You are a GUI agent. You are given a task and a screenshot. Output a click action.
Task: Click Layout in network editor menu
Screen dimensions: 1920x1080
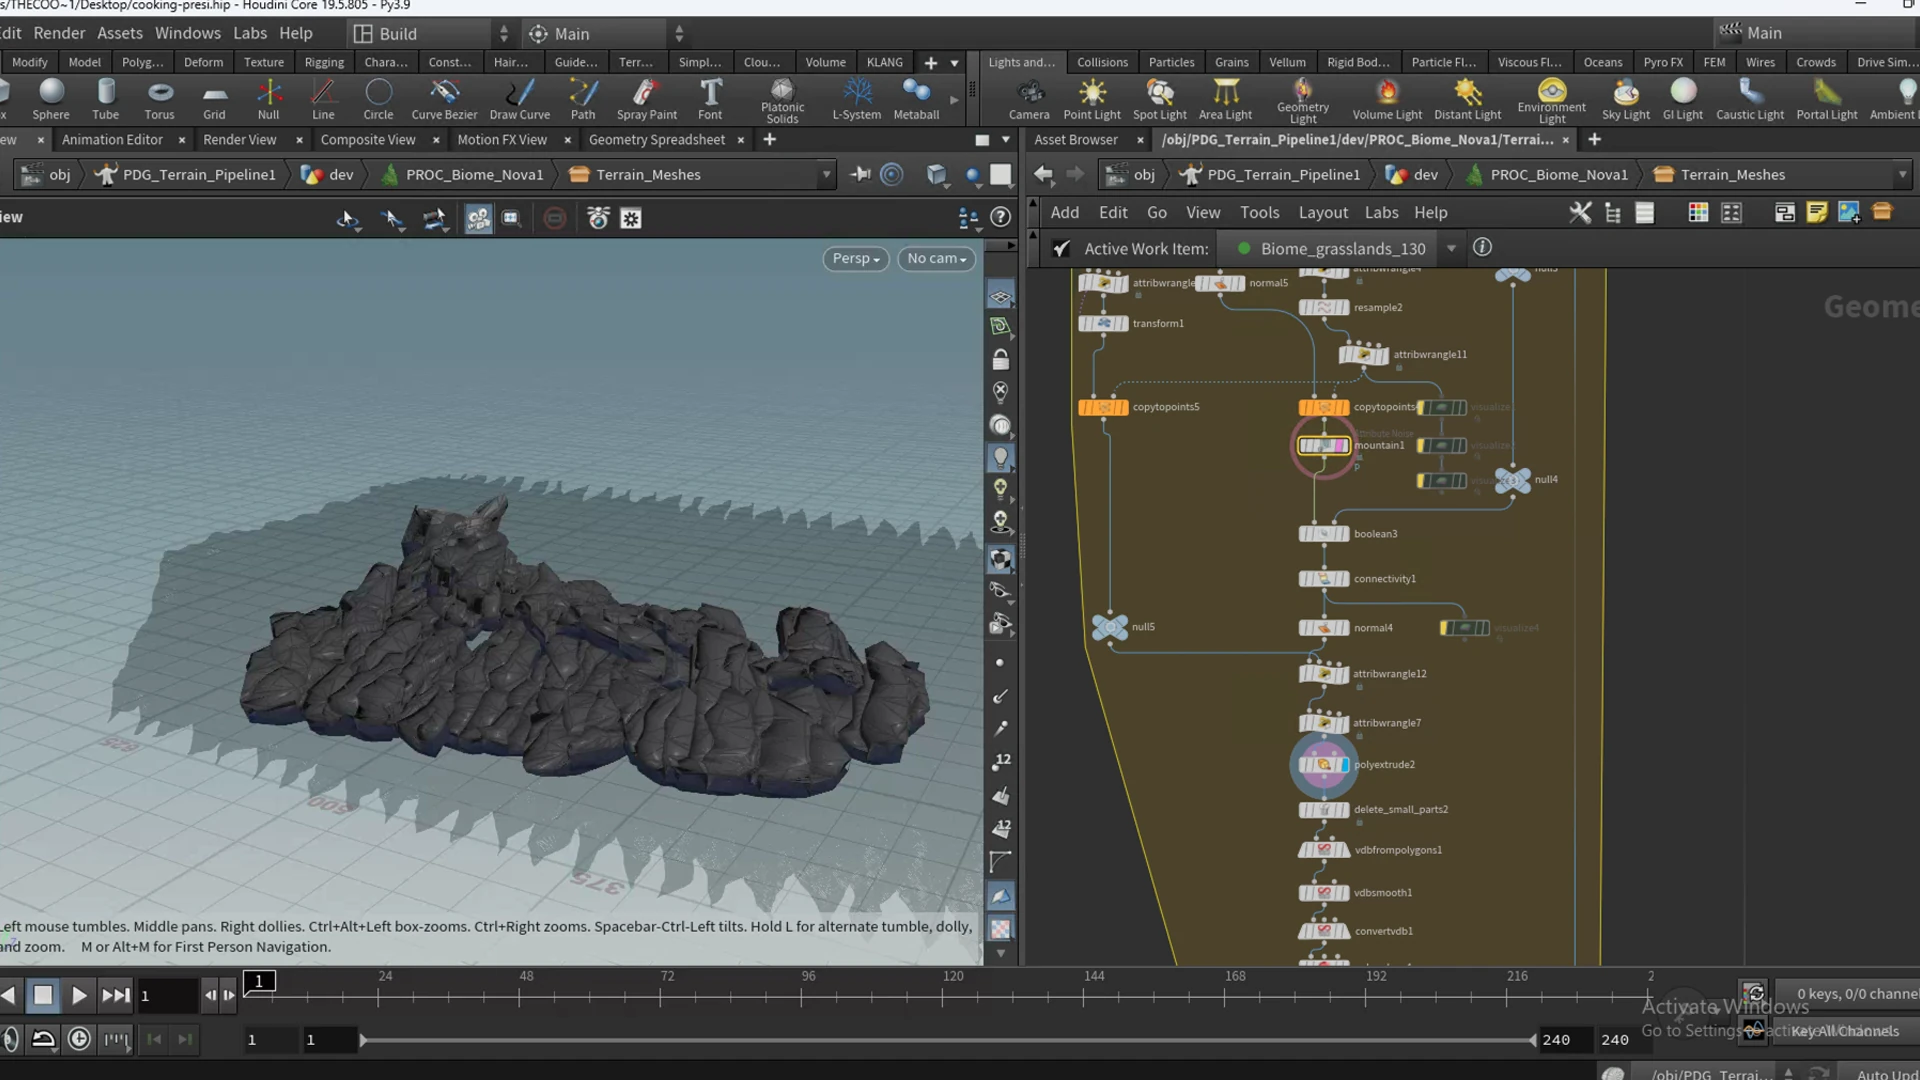pos(1323,213)
